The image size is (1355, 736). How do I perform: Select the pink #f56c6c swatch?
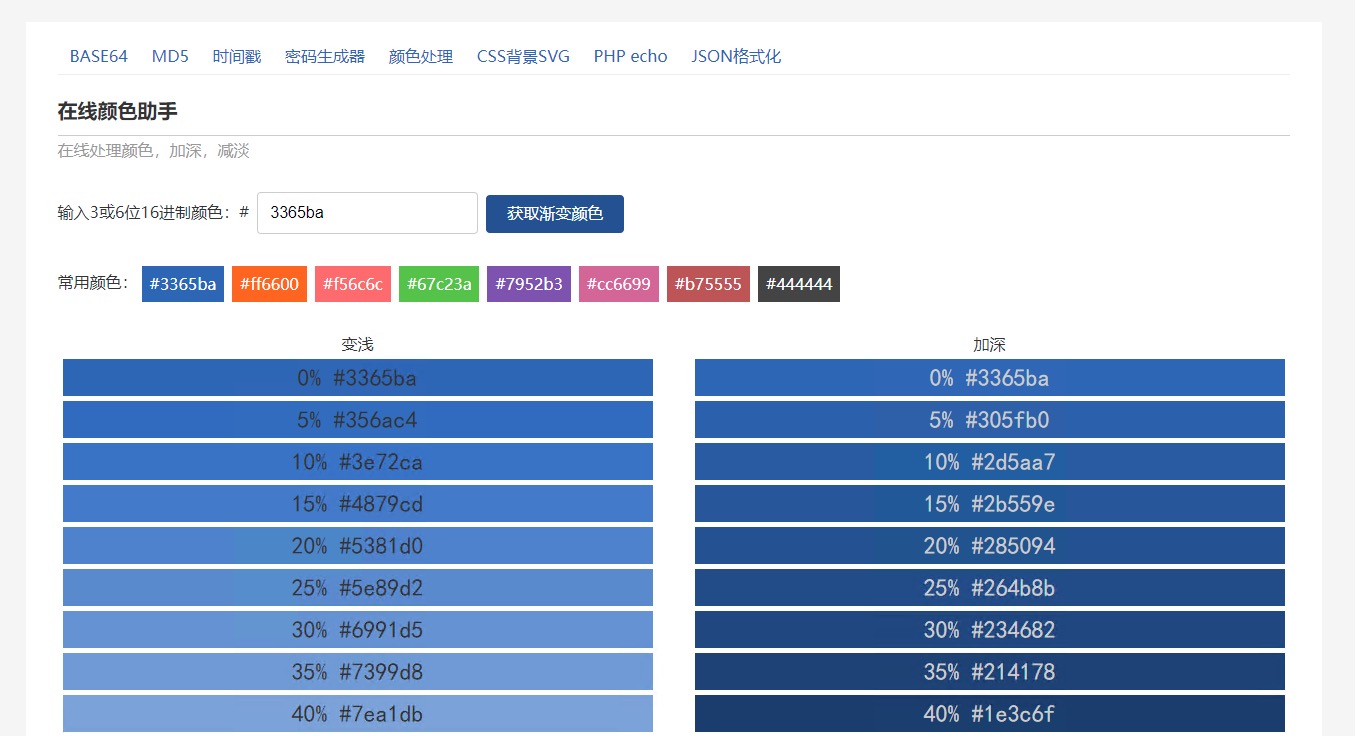353,284
